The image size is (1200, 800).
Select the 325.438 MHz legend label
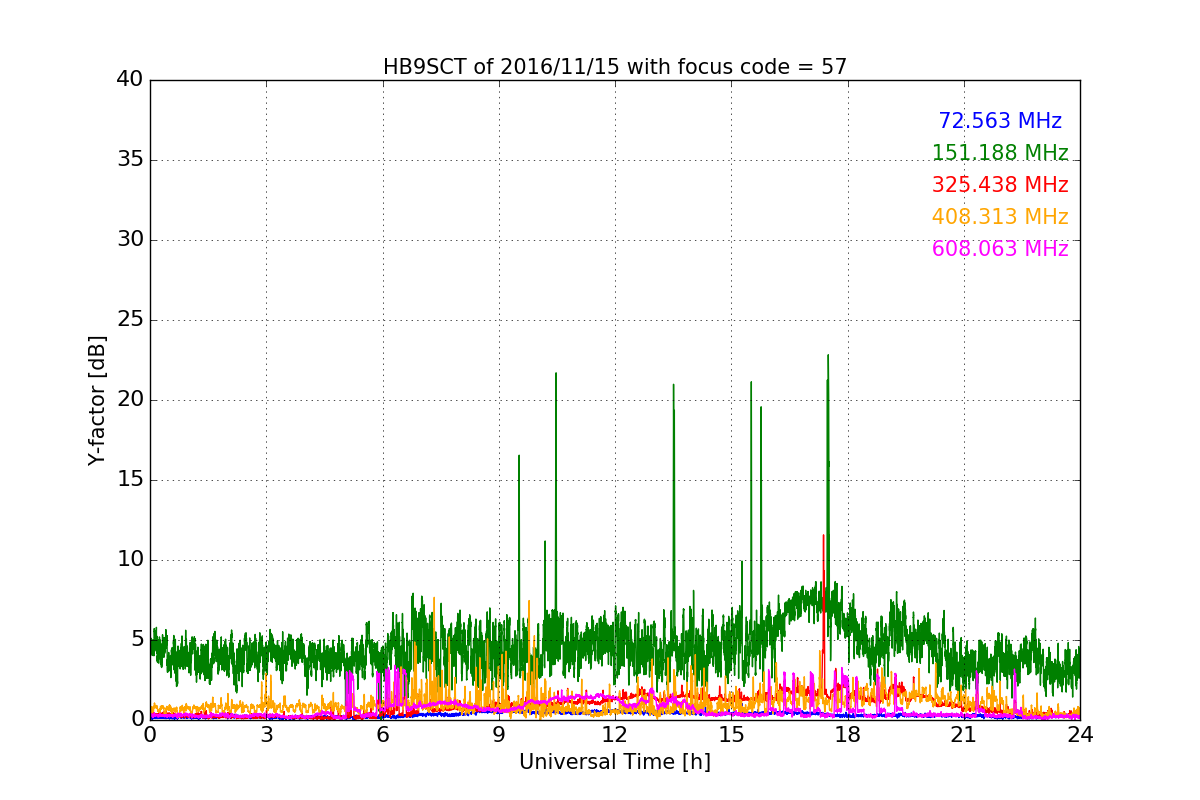pos(1000,185)
